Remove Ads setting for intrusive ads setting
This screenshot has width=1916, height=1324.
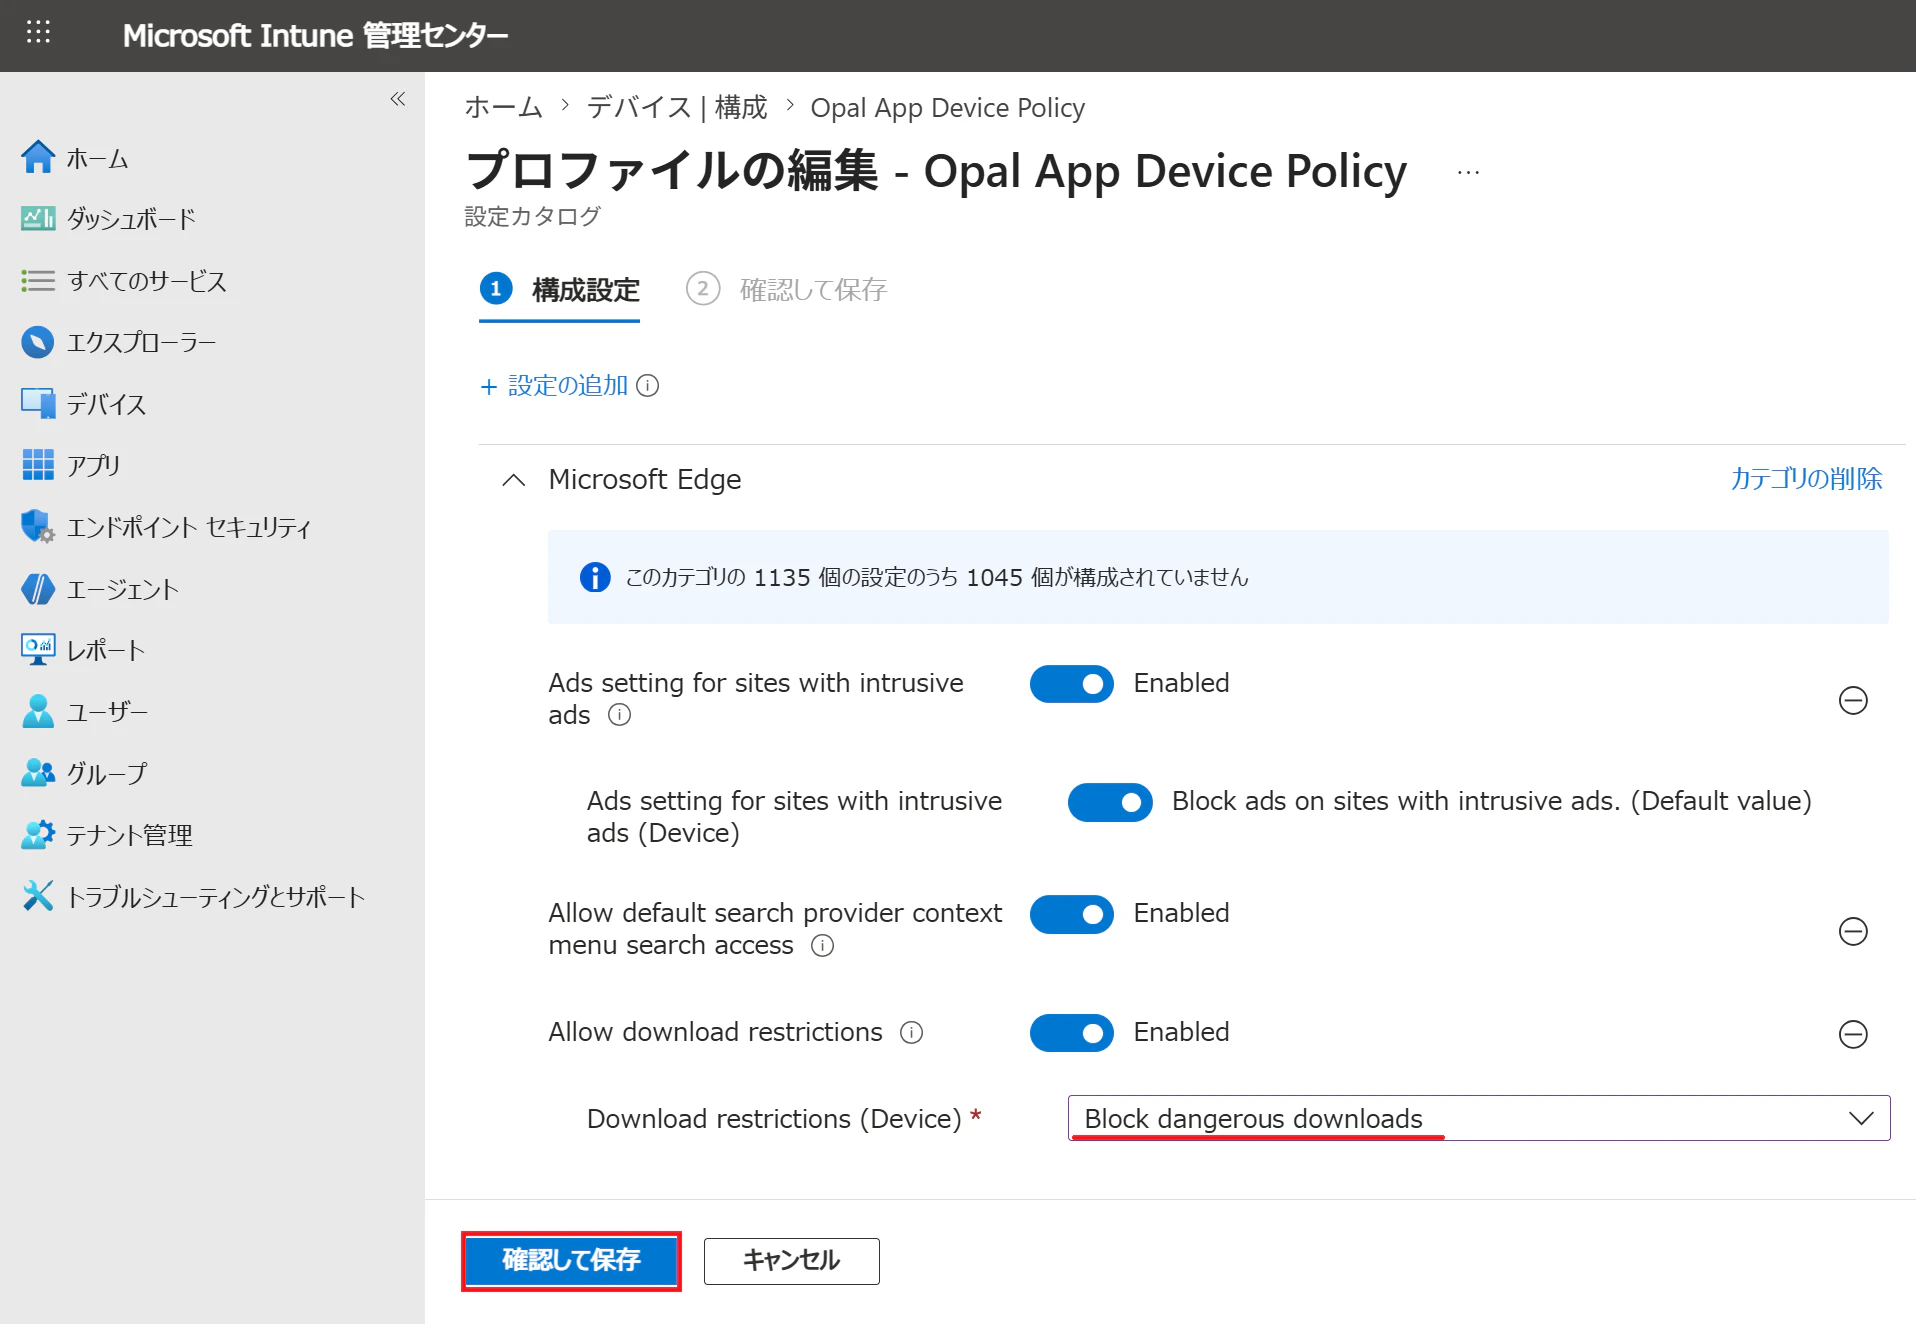1853,700
